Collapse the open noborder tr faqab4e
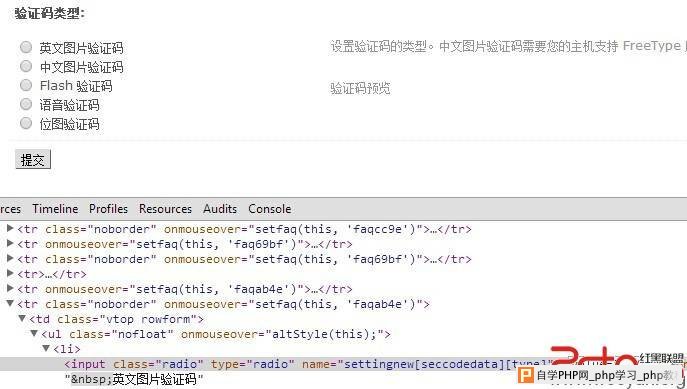The height and width of the screenshot is (389, 687). click(x=10, y=303)
